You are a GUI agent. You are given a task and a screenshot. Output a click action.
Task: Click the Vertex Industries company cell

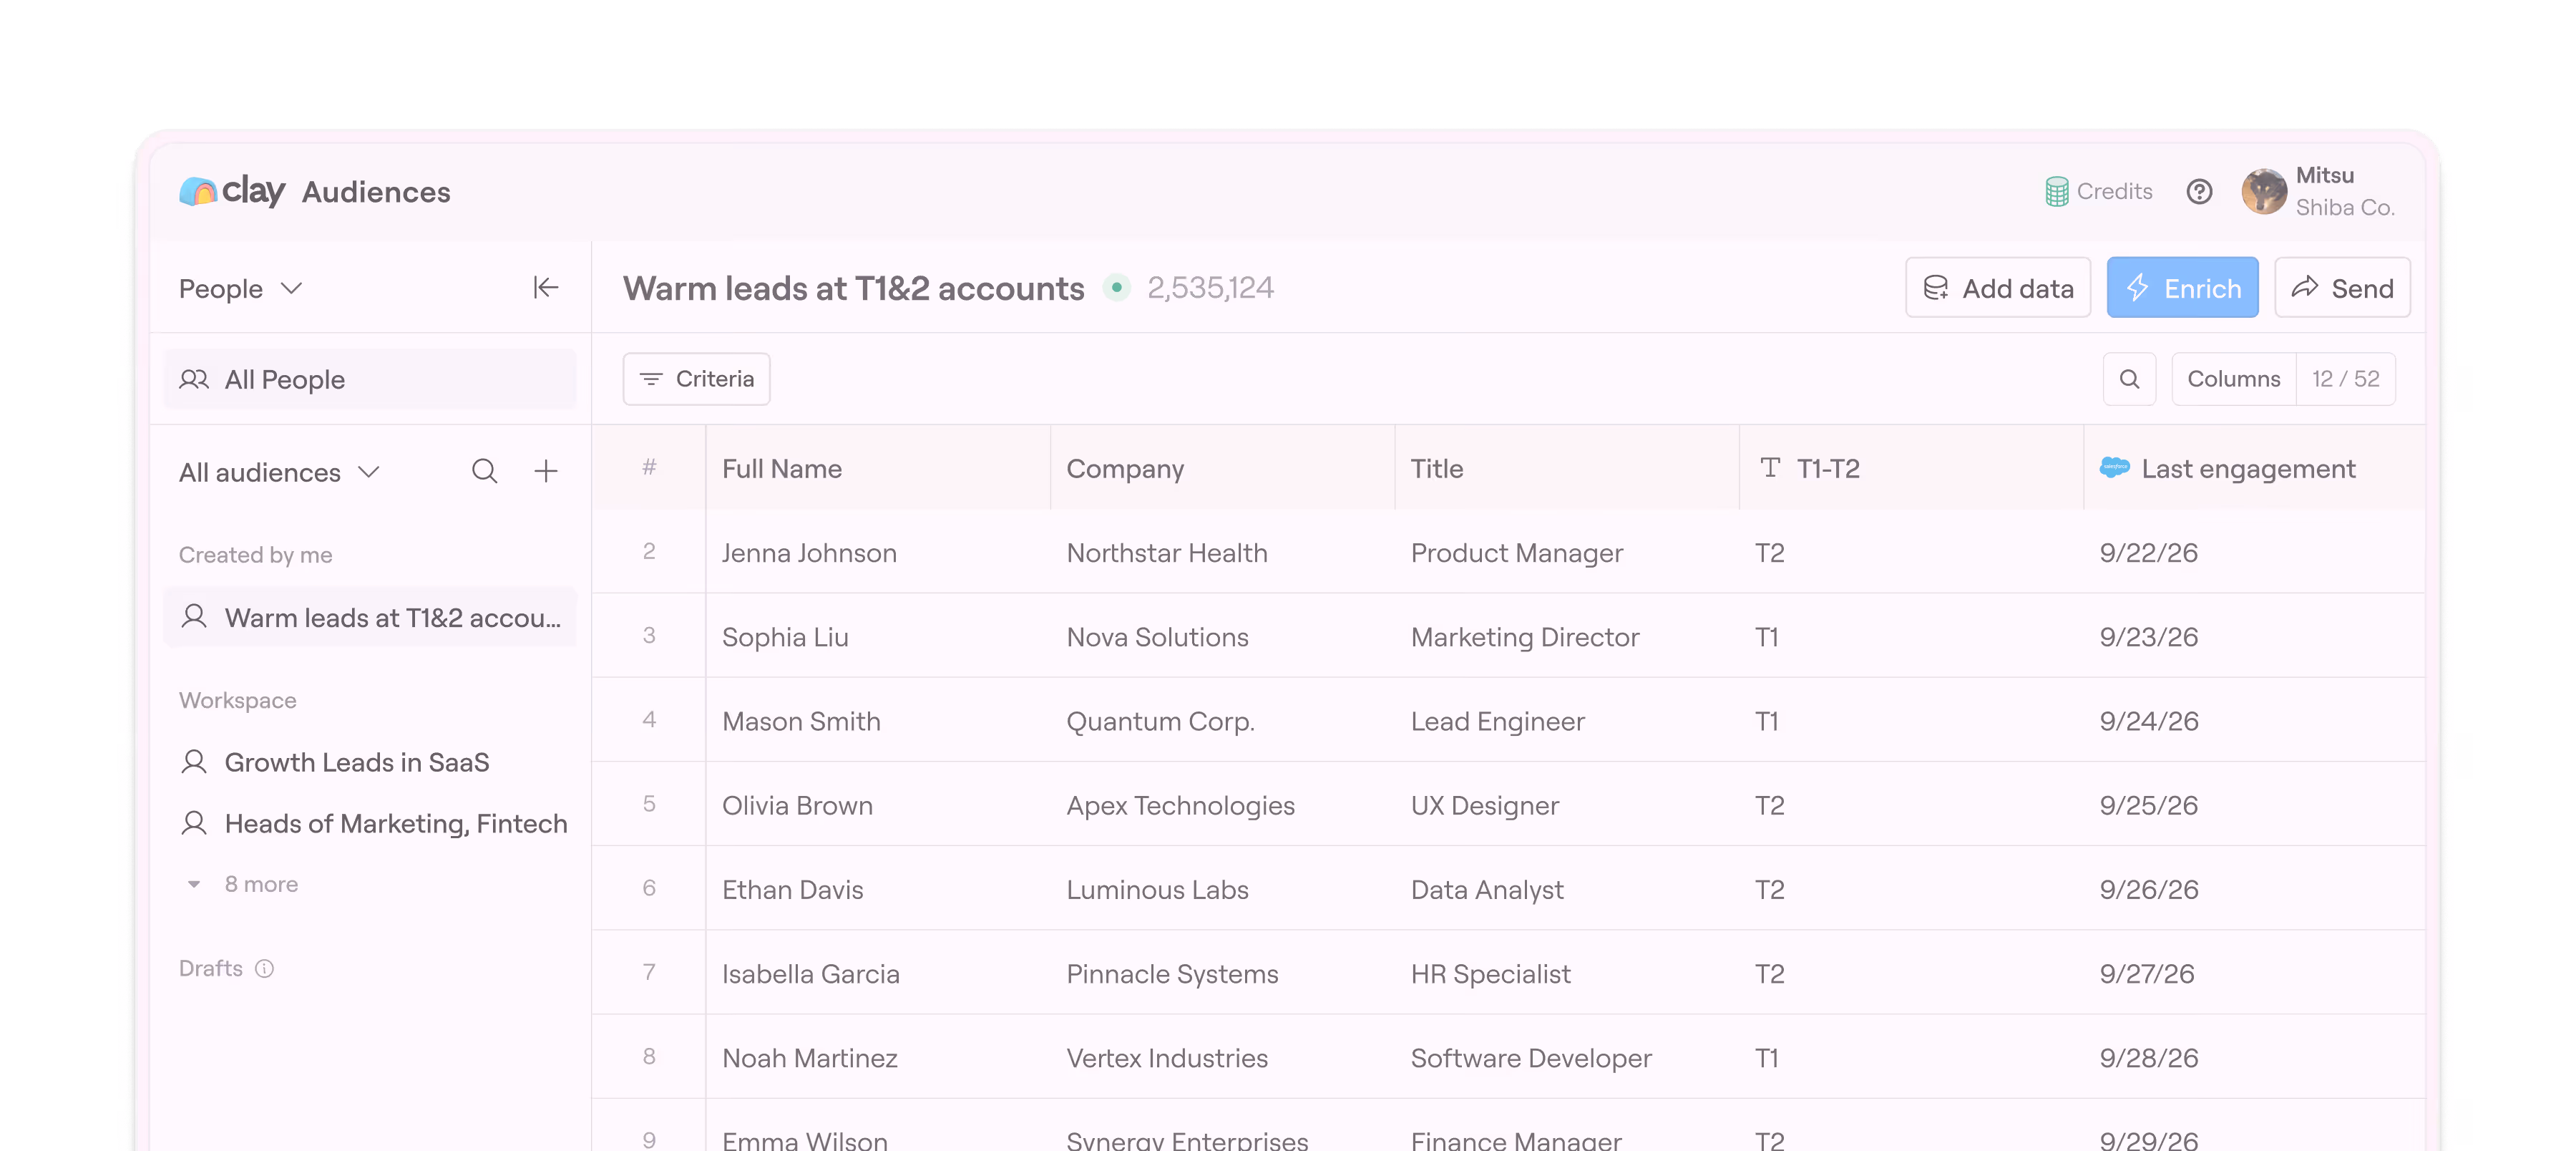coord(1222,1057)
